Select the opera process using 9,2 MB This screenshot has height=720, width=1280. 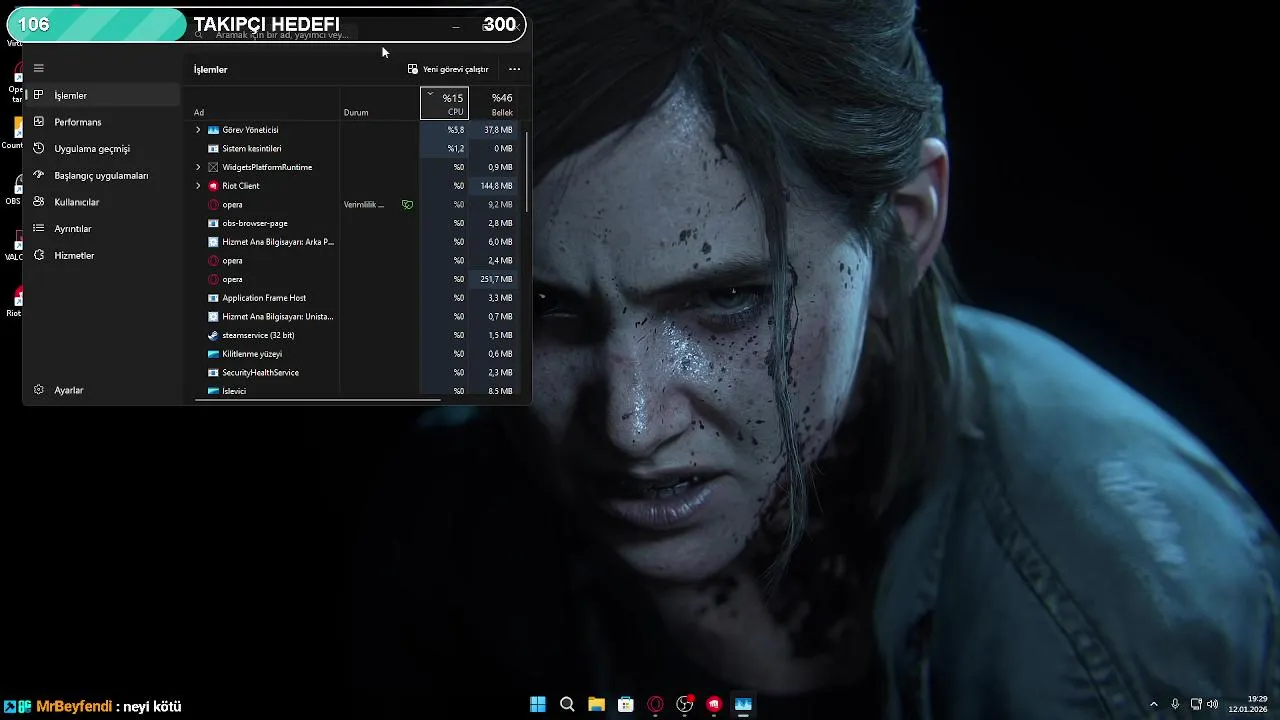[355, 204]
